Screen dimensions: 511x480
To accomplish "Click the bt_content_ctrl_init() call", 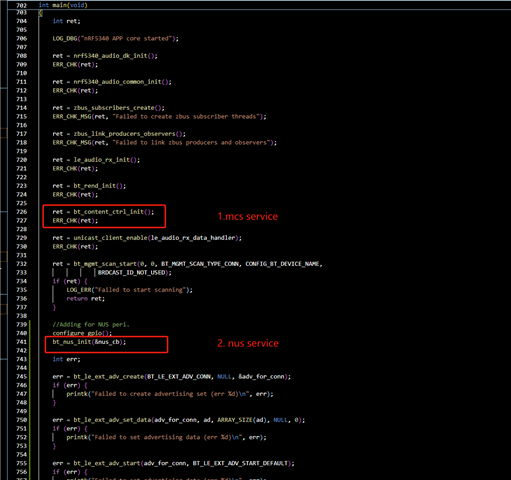I will [114, 212].
